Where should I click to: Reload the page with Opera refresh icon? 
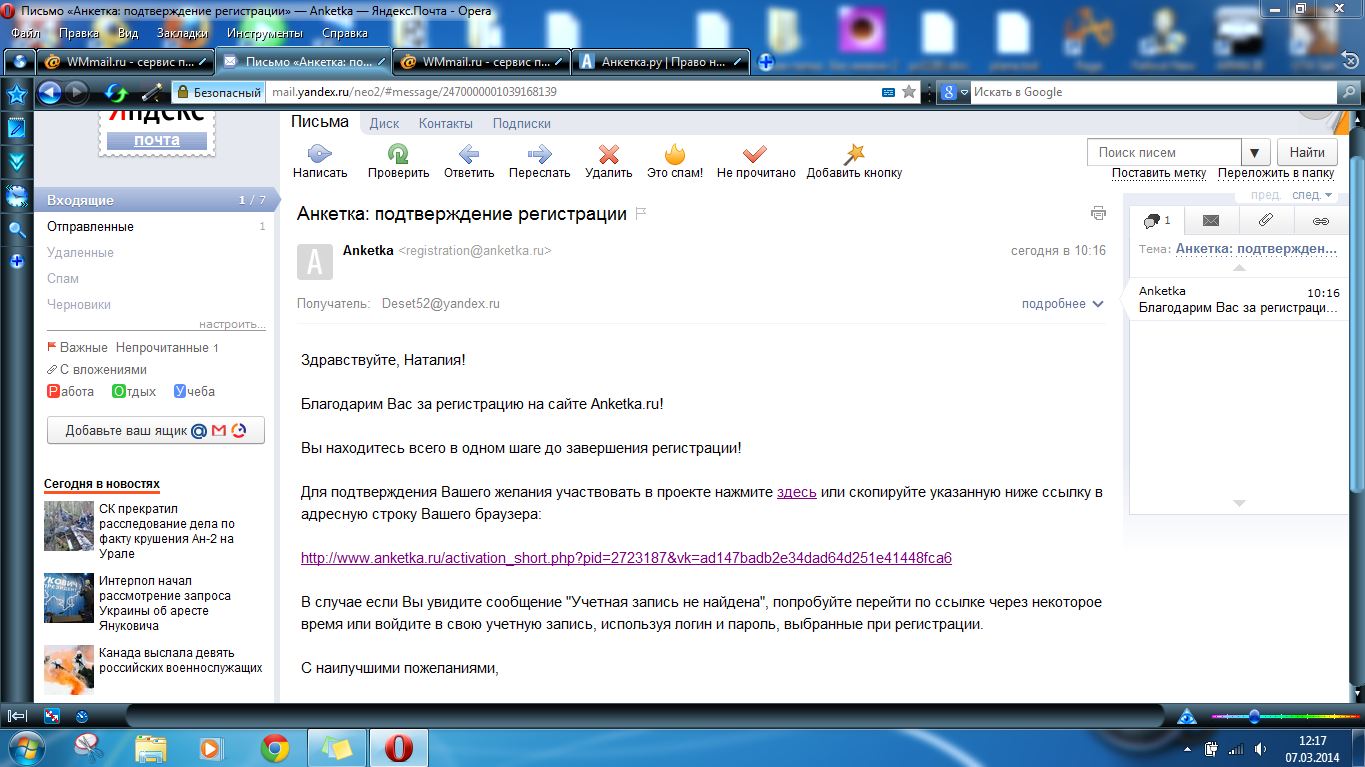coord(116,93)
